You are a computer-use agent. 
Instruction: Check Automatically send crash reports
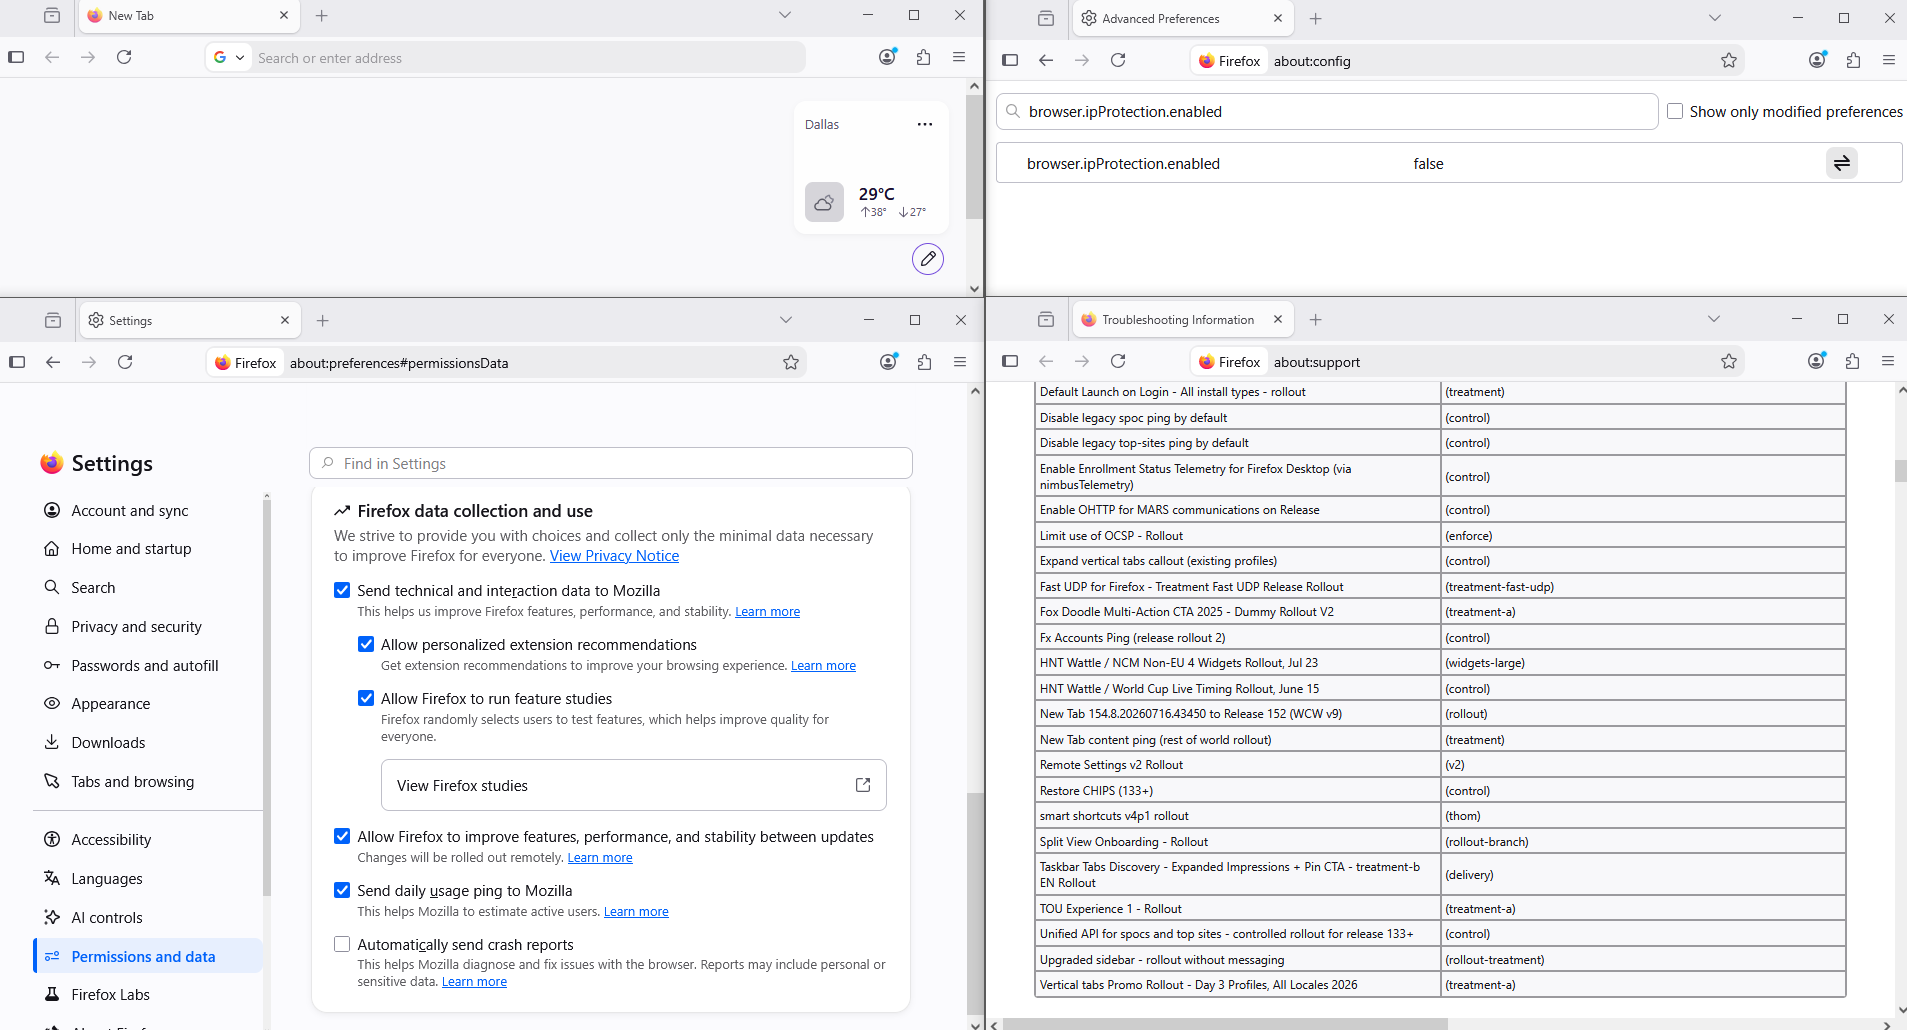[x=342, y=944]
